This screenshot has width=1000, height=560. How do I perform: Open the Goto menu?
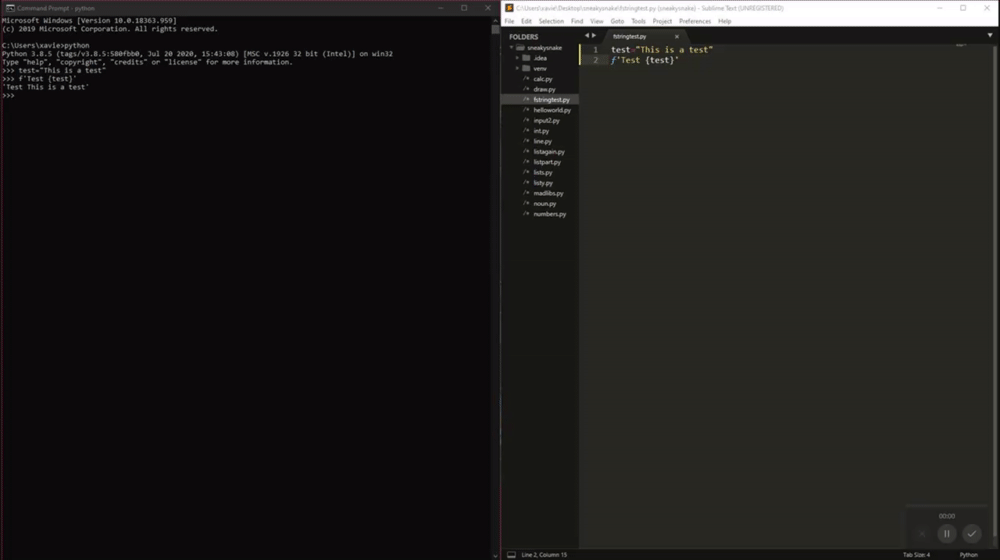pos(617,21)
